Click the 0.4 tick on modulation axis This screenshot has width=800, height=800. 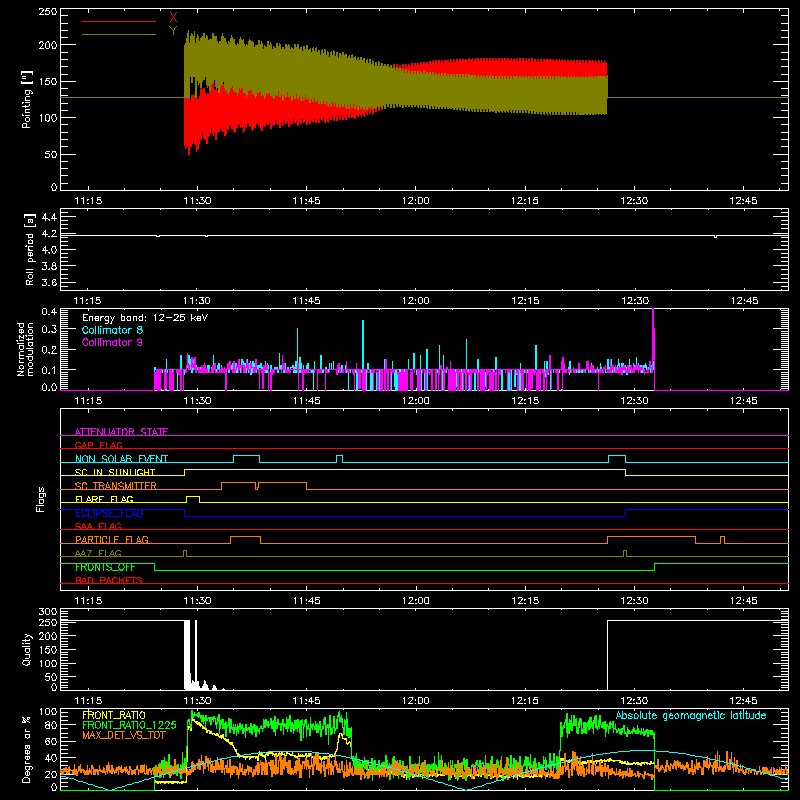click(x=48, y=311)
